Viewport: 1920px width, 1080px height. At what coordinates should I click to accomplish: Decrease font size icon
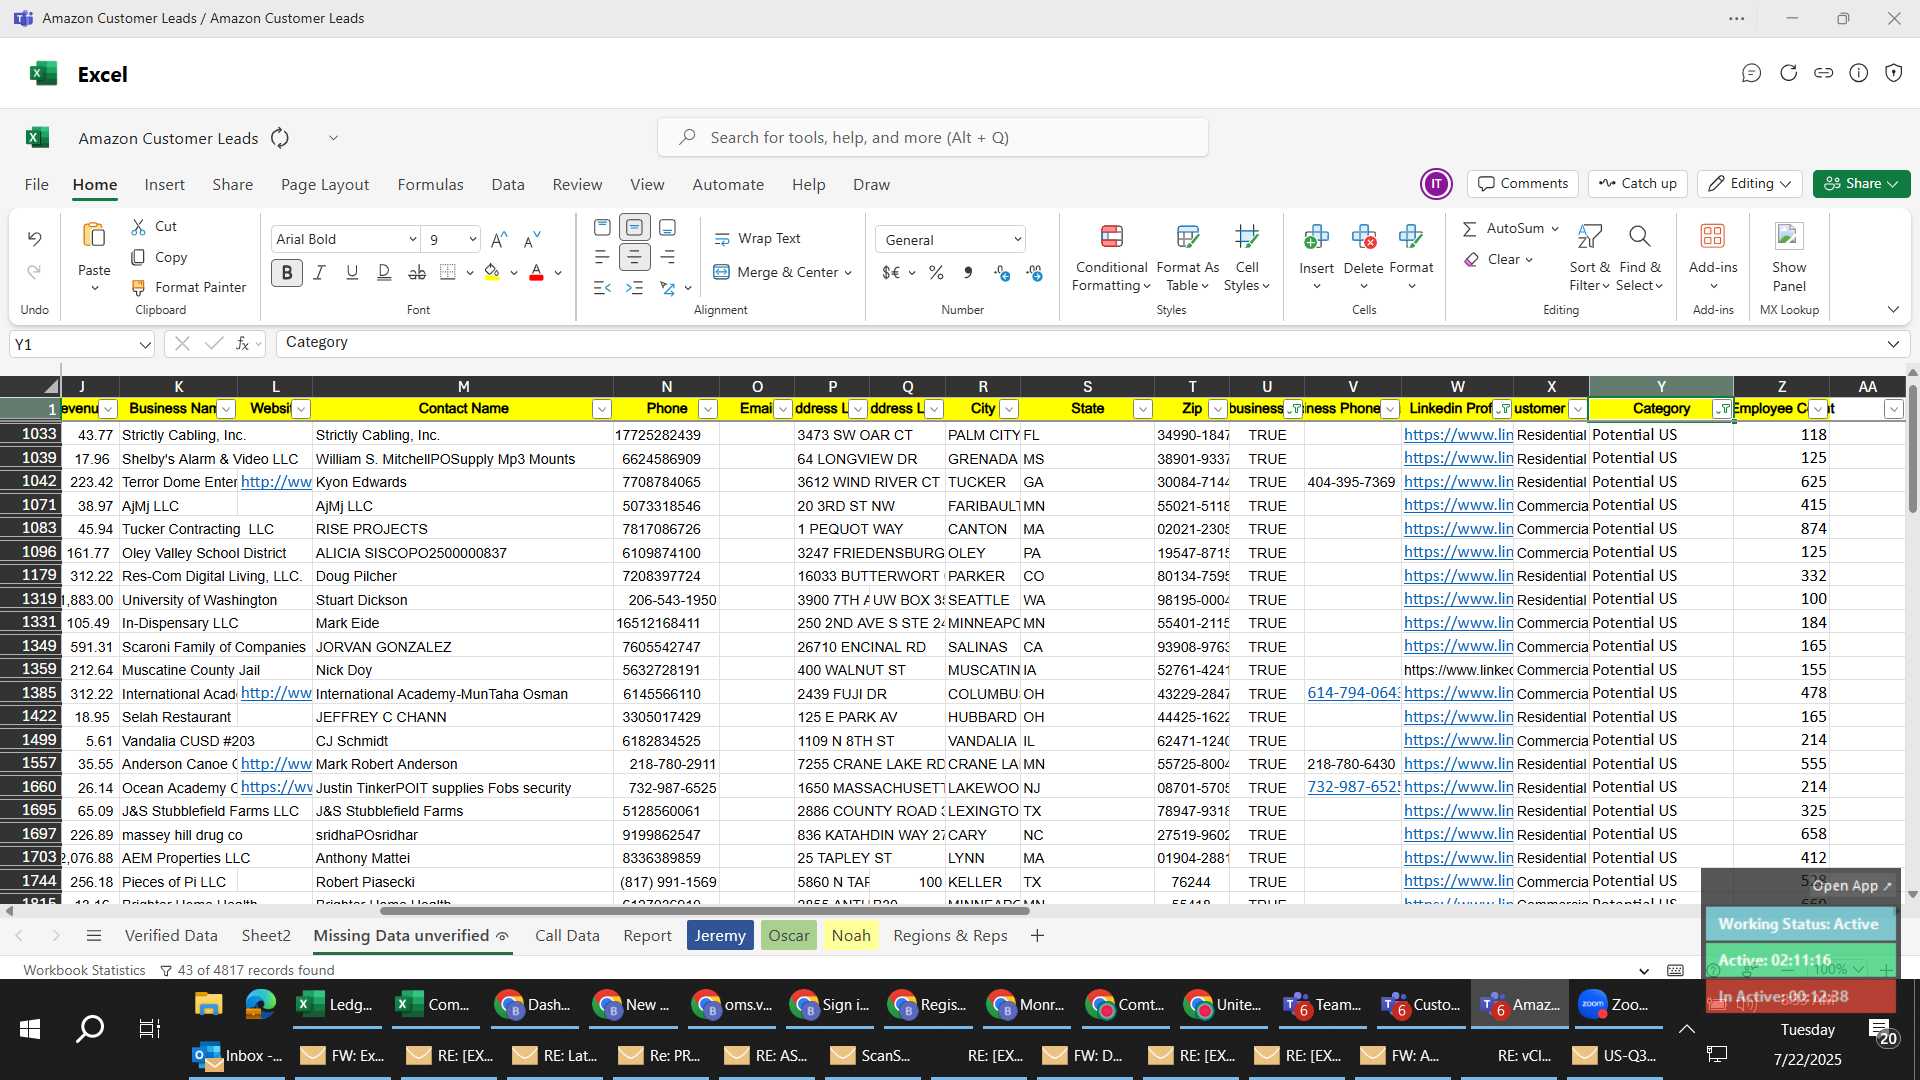click(532, 239)
